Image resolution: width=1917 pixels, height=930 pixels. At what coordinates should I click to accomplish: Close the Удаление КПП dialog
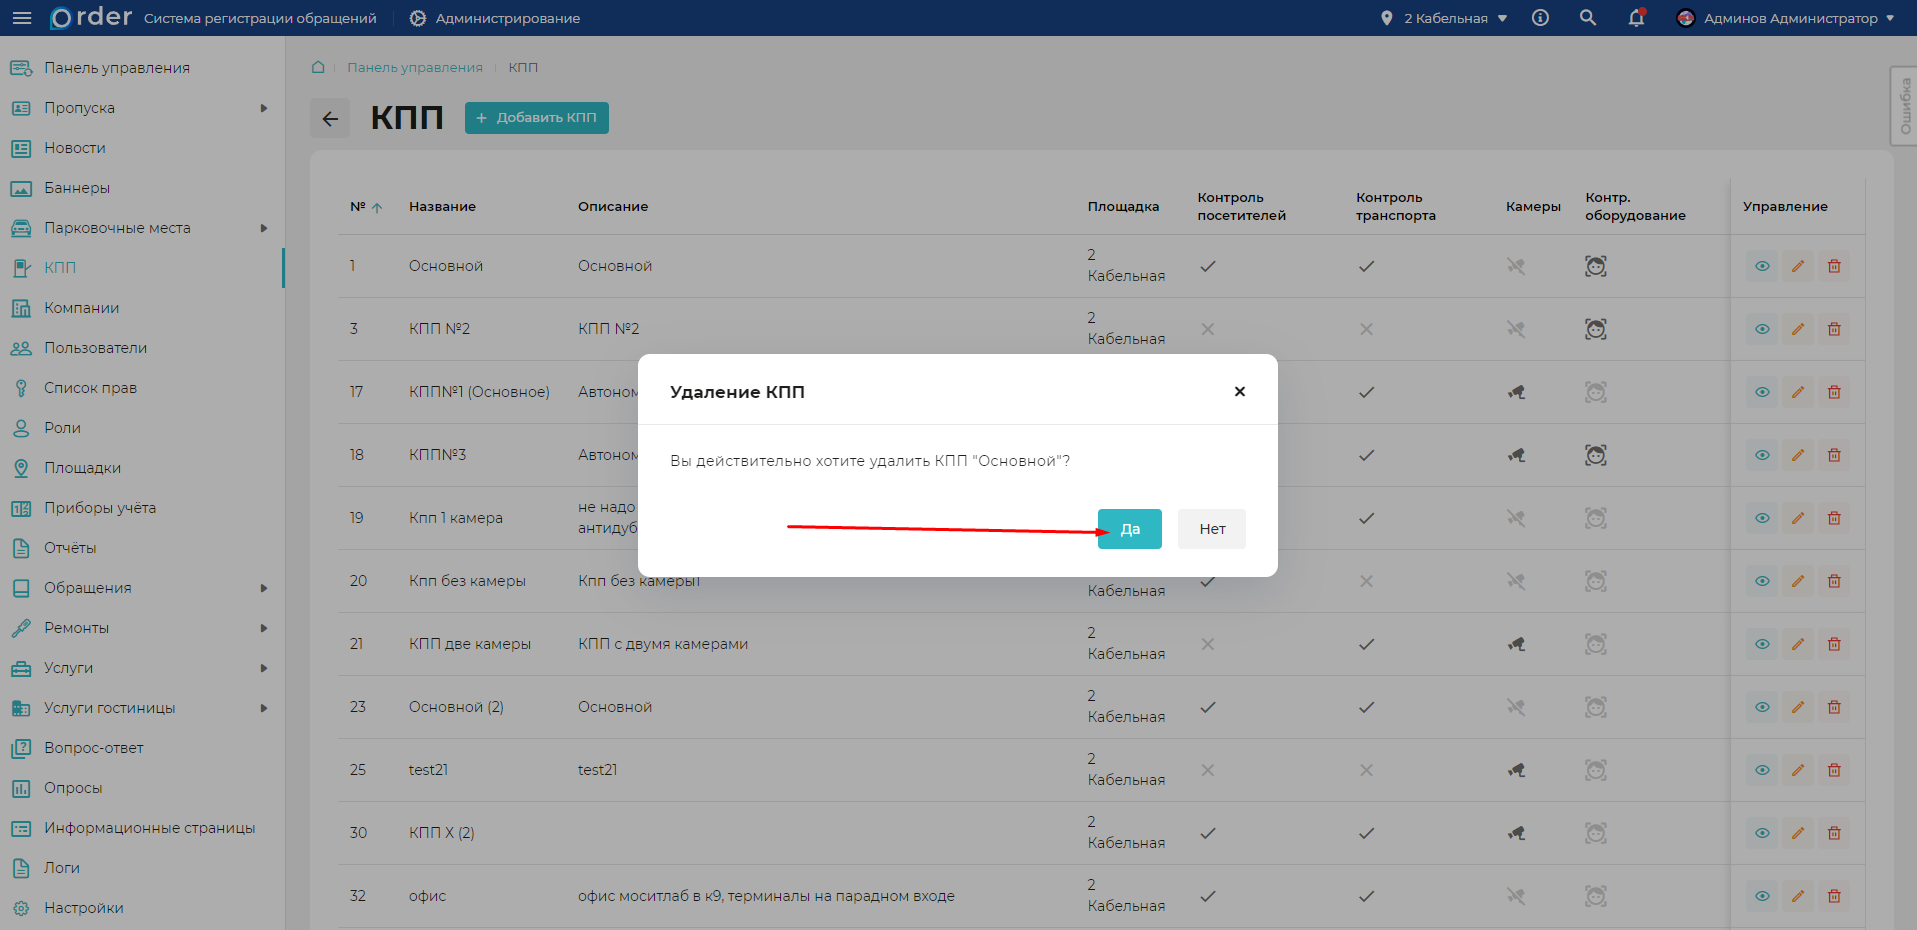(x=1239, y=392)
